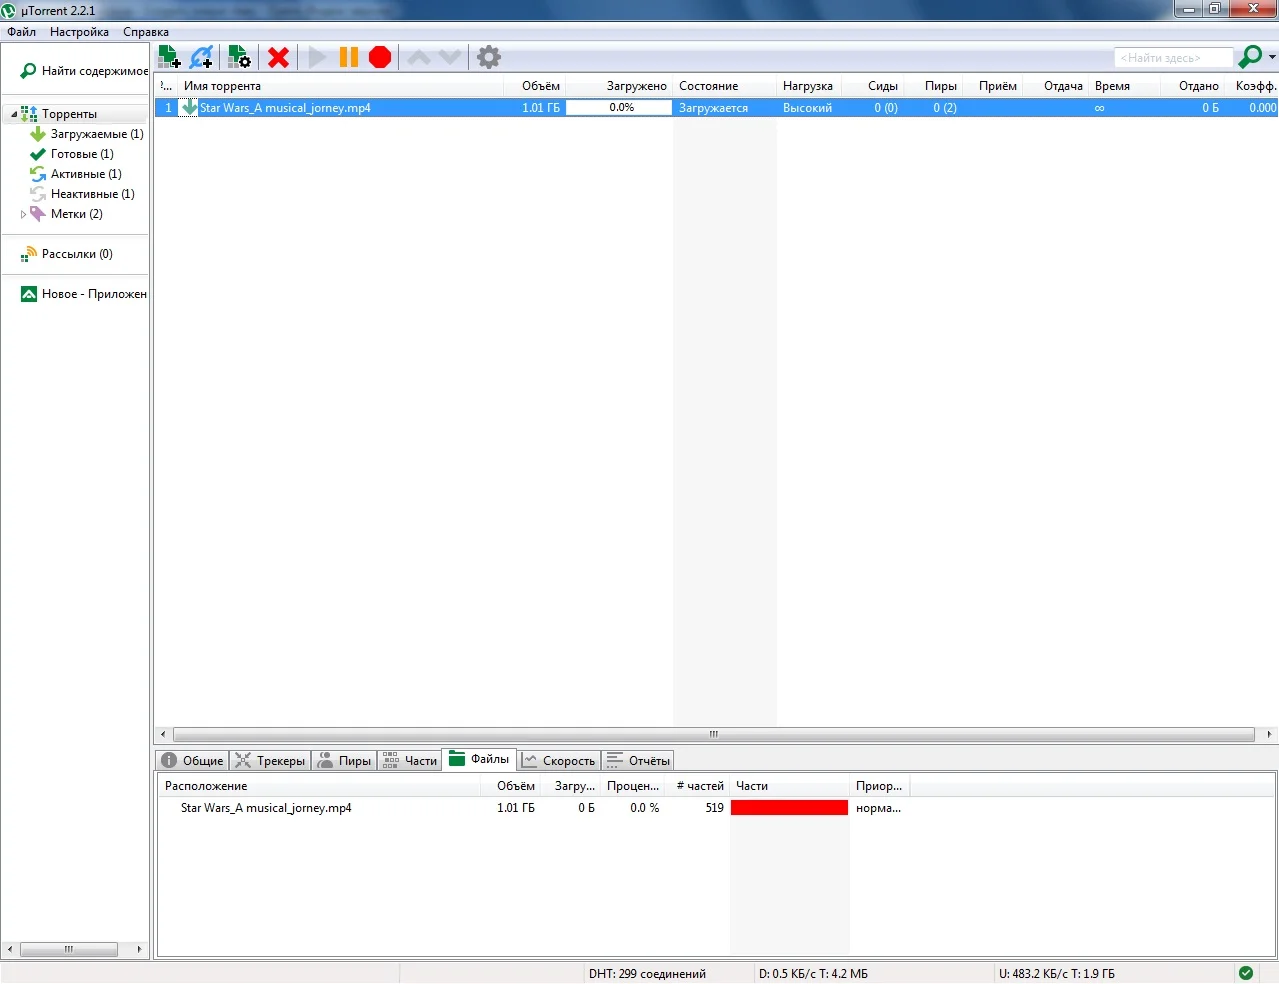This screenshot has width=1279, height=984.
Task: Switch to the Отчёты tab
Action: pyautogui.click(x=638, y=761)
